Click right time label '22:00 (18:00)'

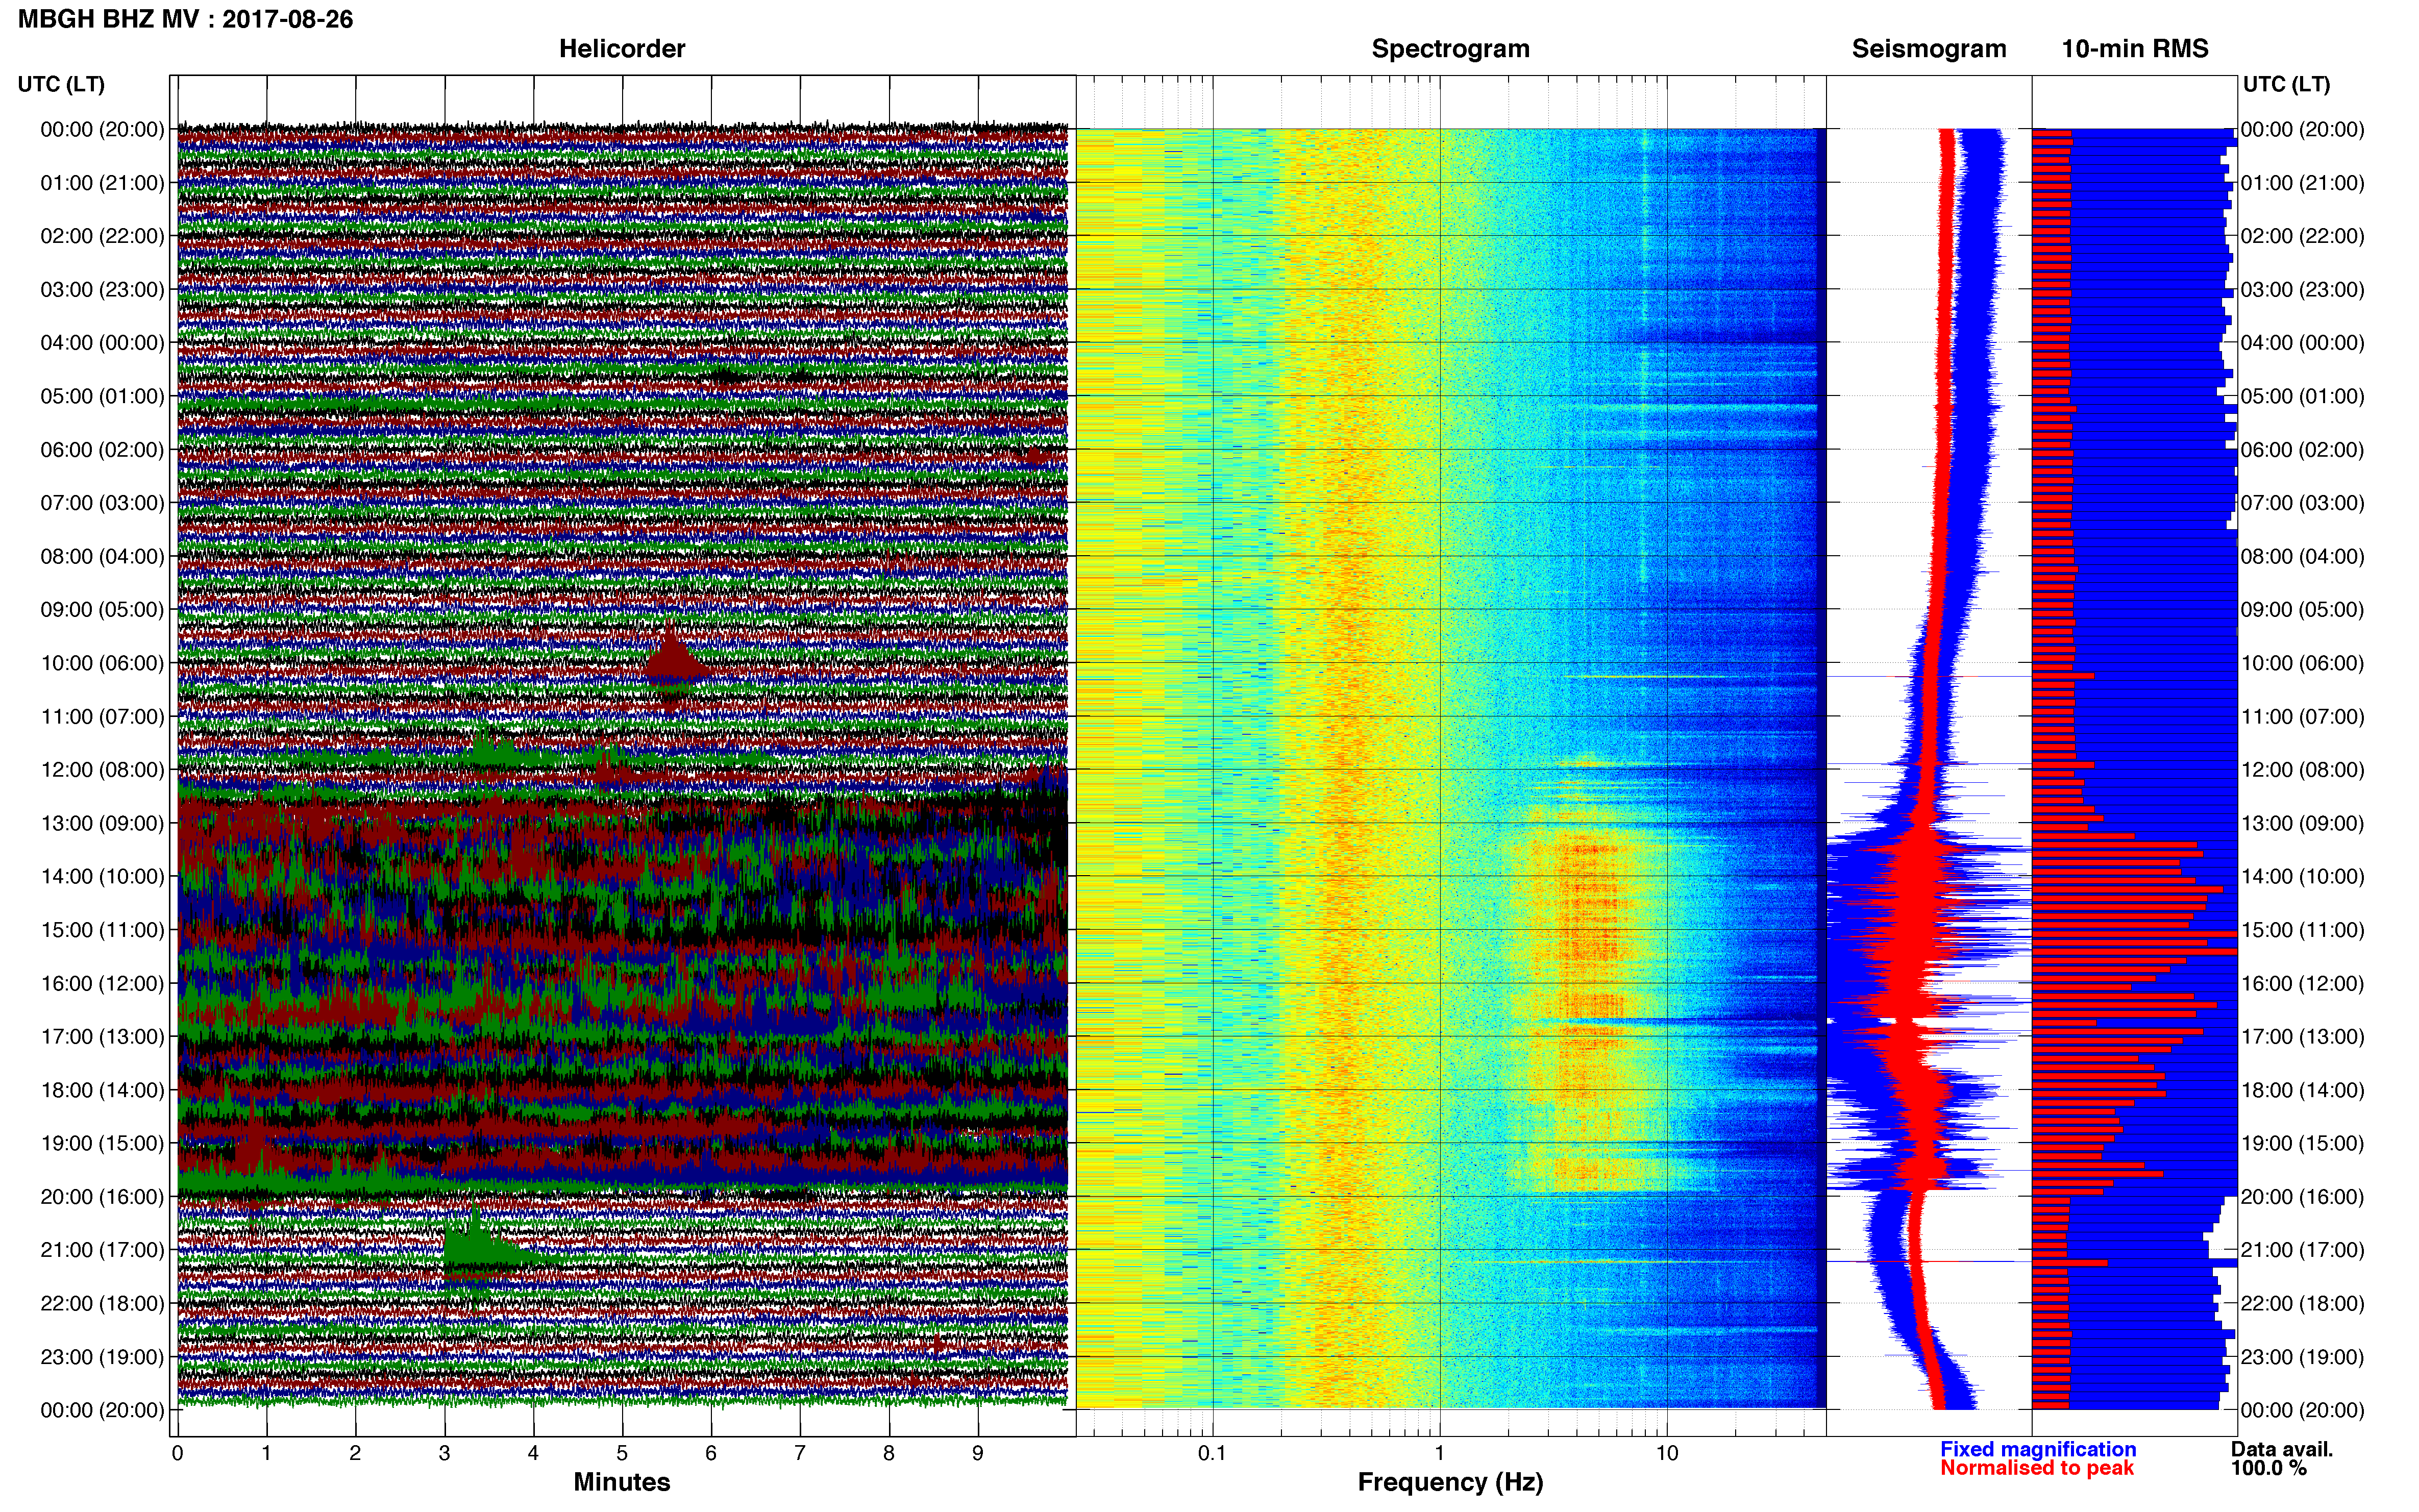2302,1303
